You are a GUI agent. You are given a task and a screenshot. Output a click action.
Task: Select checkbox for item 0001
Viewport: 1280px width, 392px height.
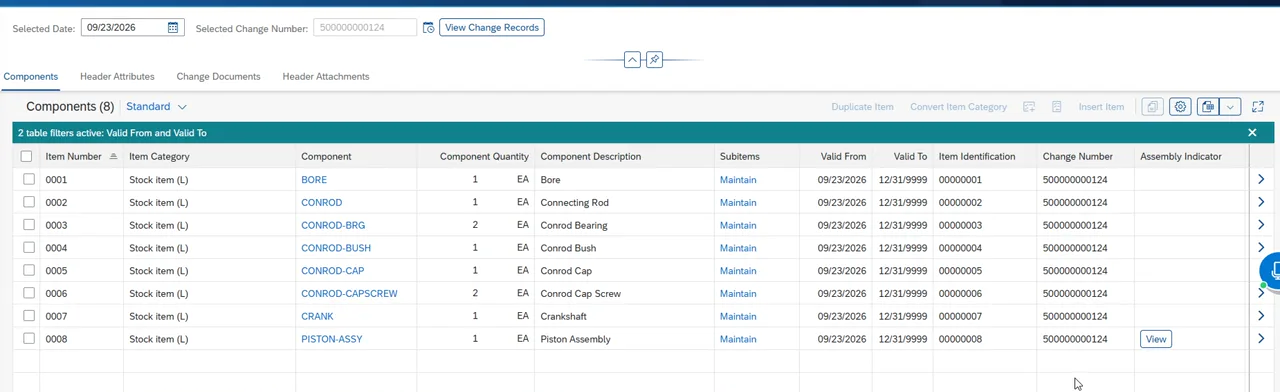28,180
